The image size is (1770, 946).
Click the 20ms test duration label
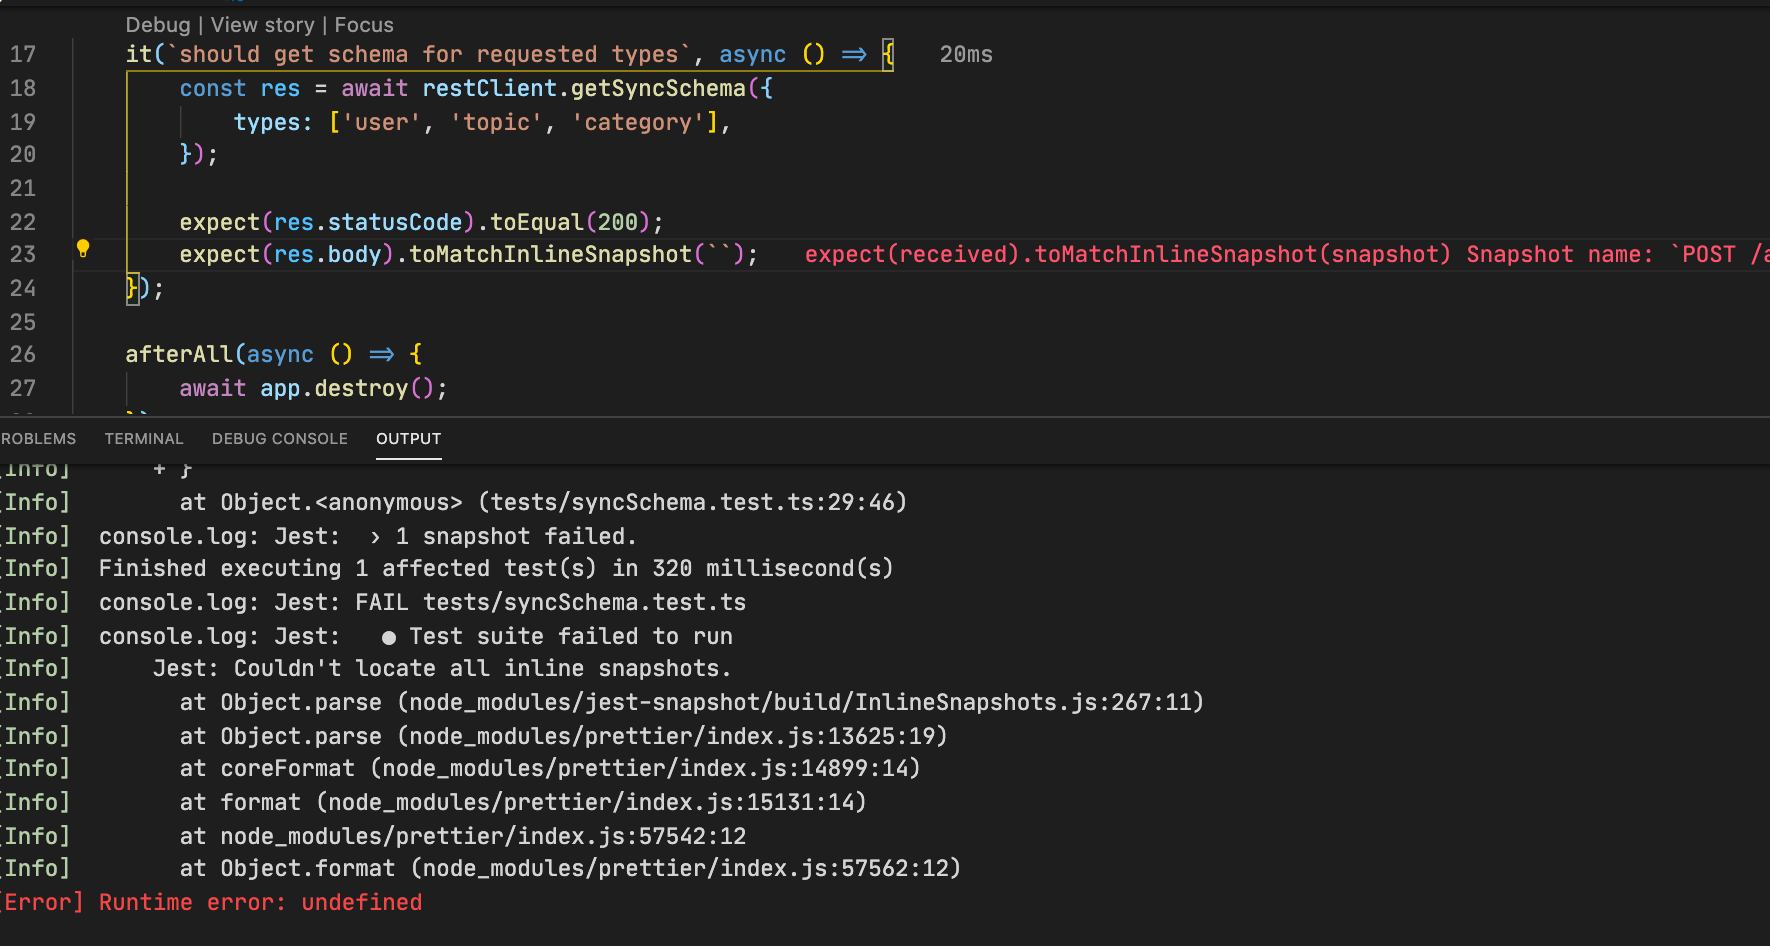tap(964, 54)
